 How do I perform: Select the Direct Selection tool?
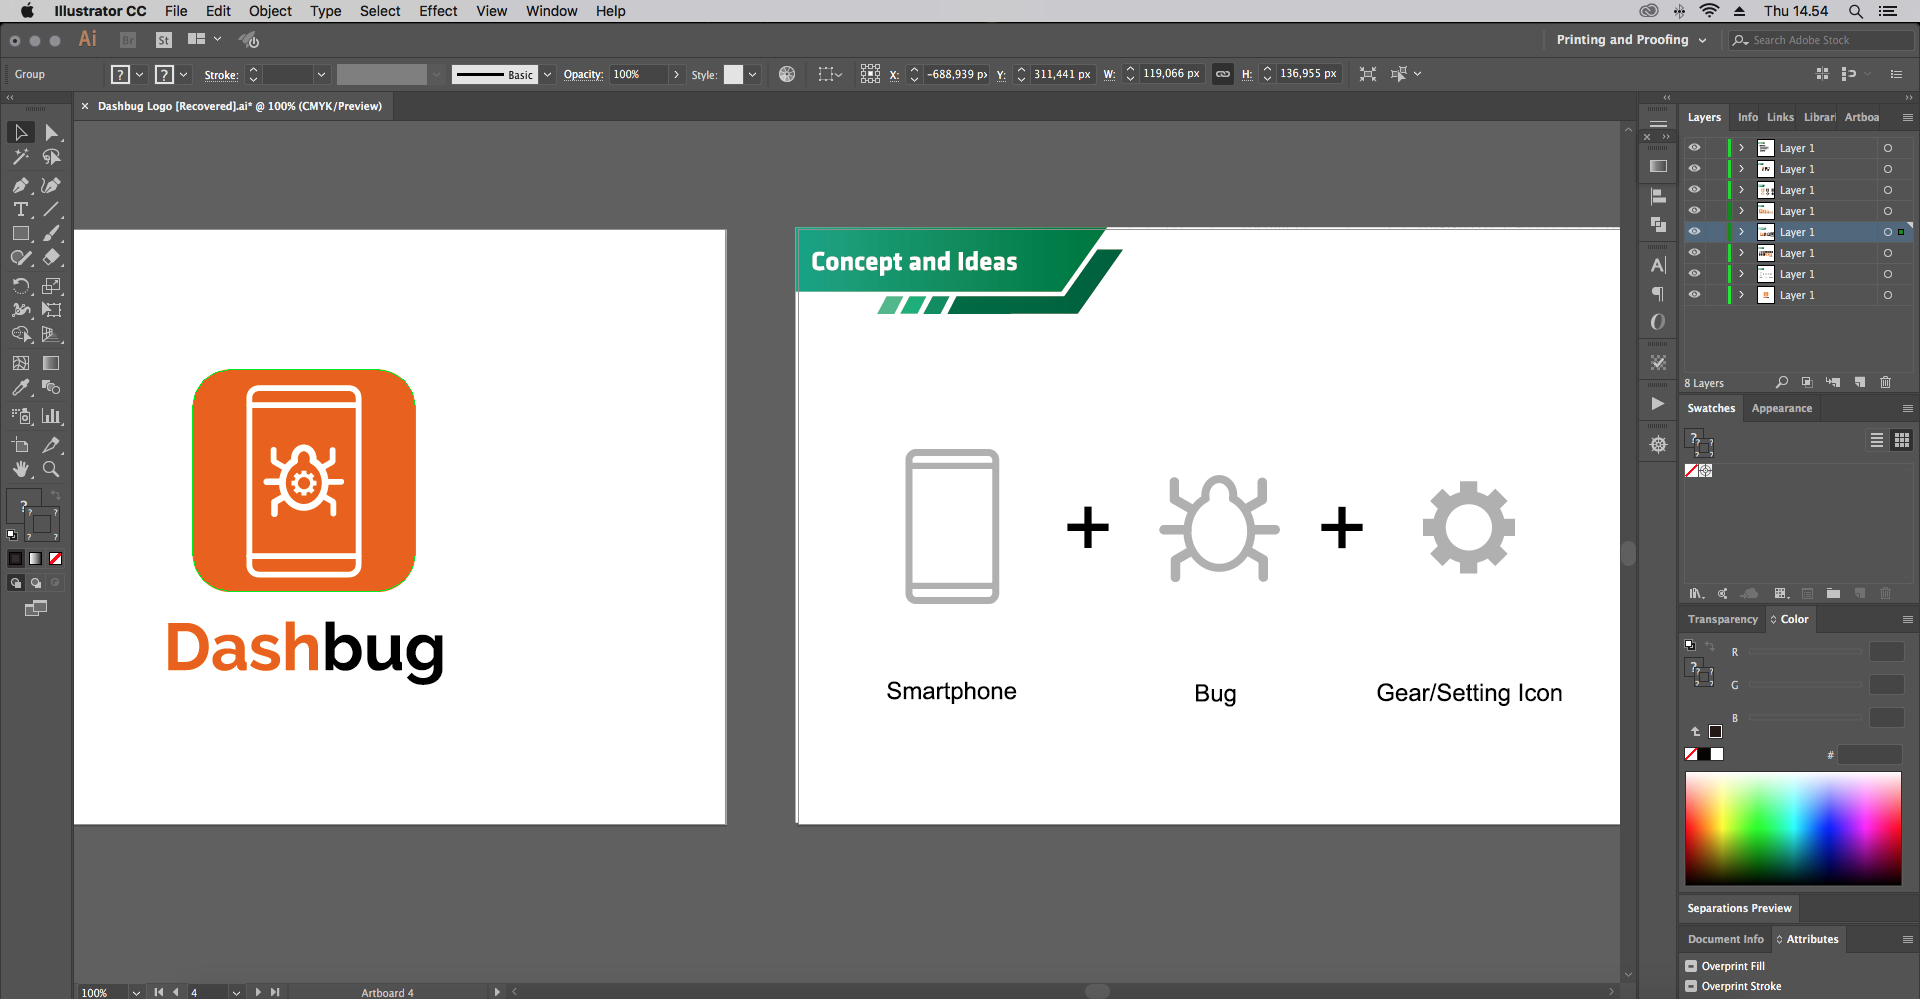pyautogui.click(x=52, y=133)
